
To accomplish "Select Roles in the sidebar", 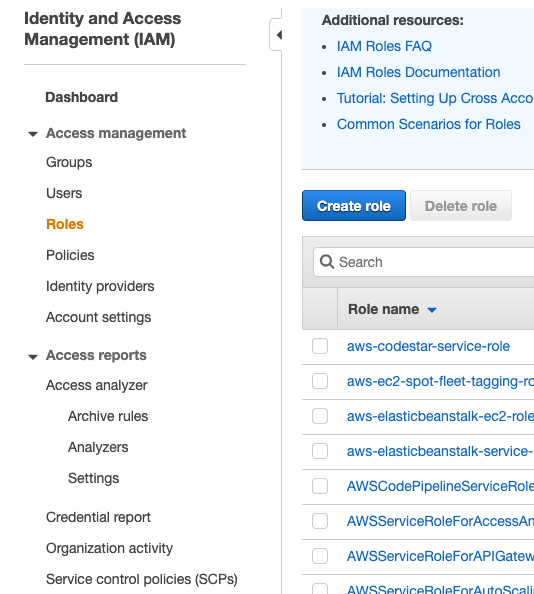I will click(65, 224).
